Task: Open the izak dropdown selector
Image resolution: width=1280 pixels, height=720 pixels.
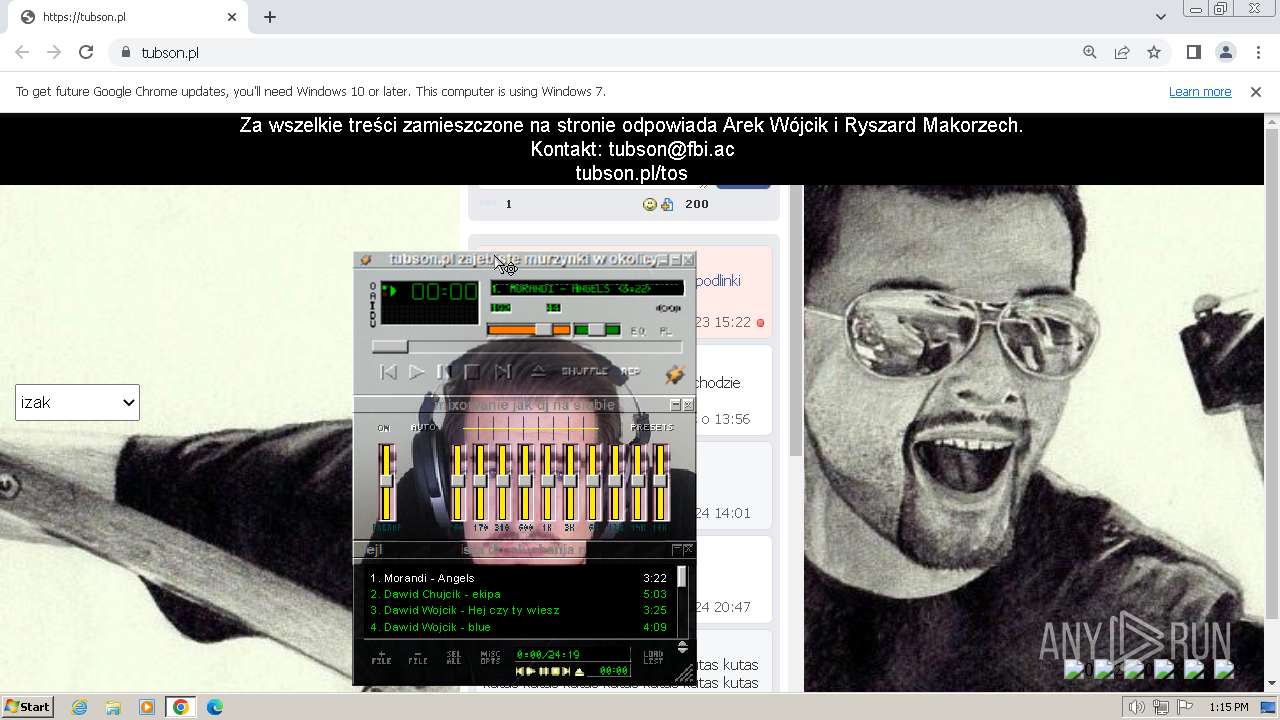Action: click(x=77, y=403)
